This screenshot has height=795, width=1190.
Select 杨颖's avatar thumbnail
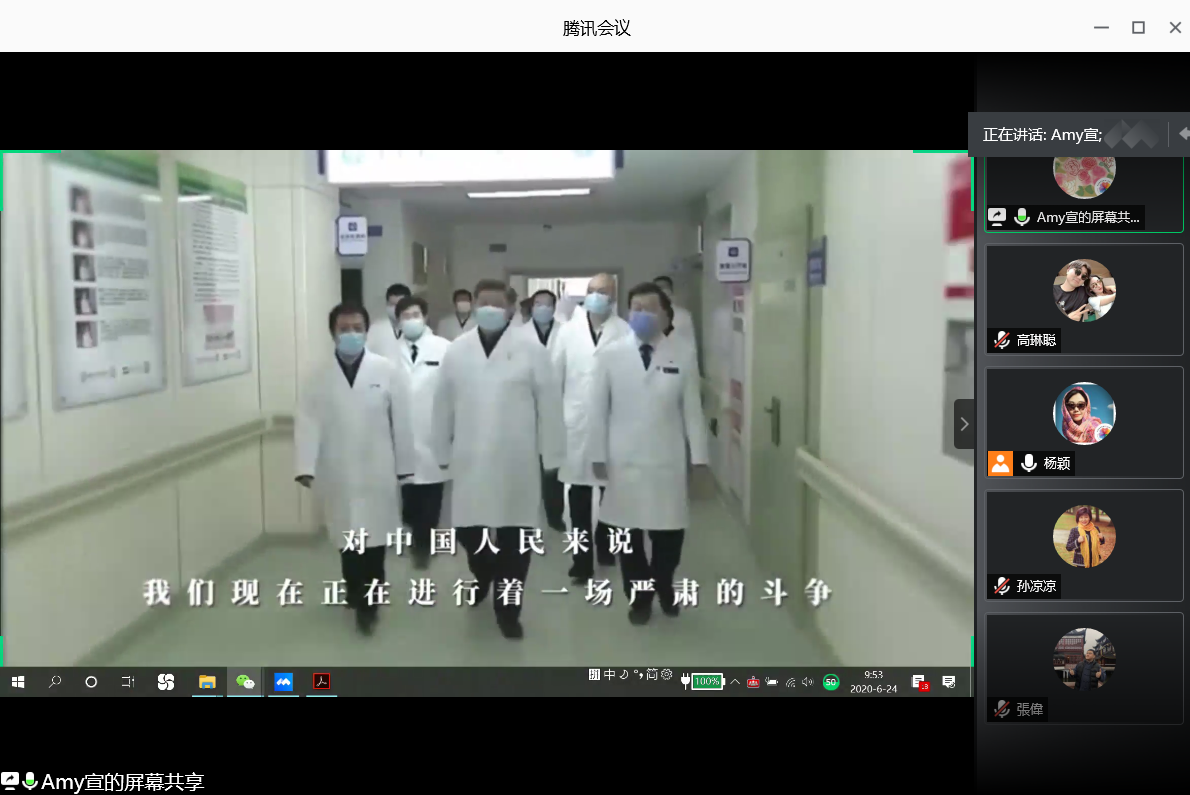pos(1084,413)
